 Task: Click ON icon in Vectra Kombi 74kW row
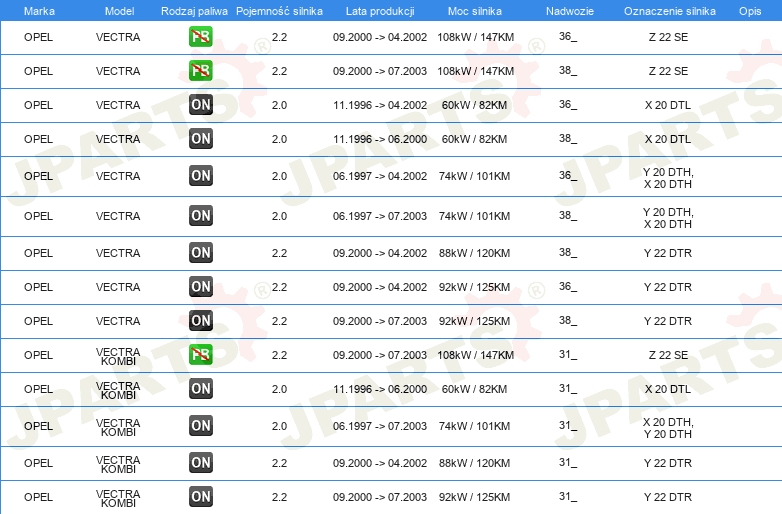(200, 425)
